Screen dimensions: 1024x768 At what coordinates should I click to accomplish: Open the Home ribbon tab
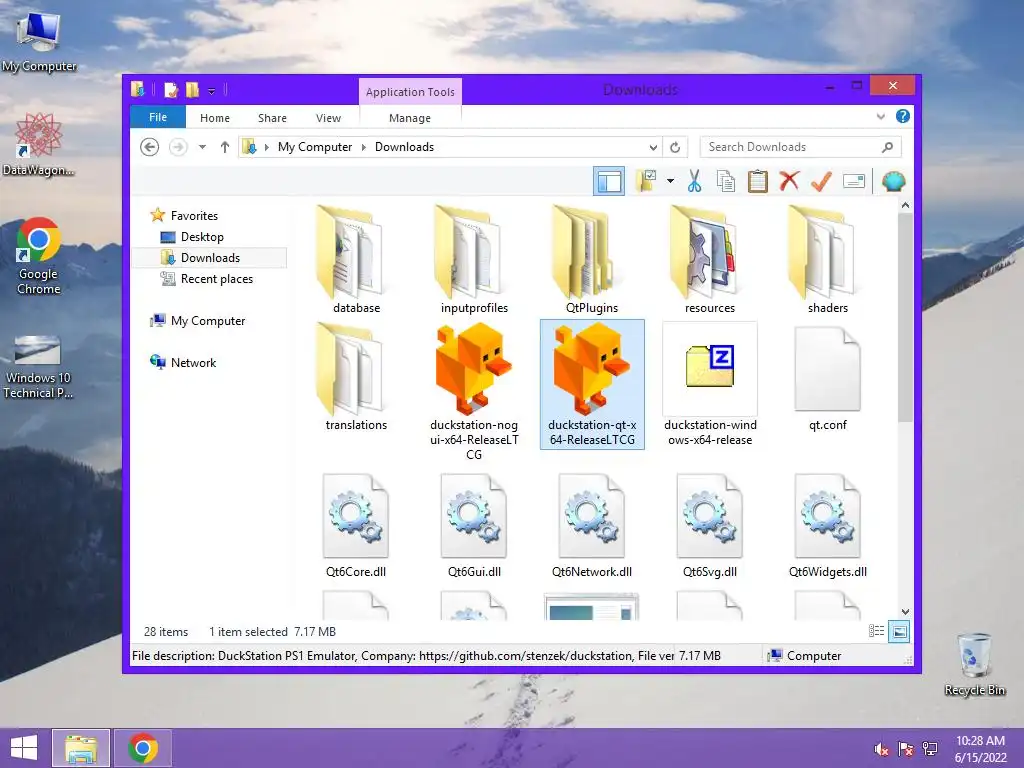pos(215,118)
